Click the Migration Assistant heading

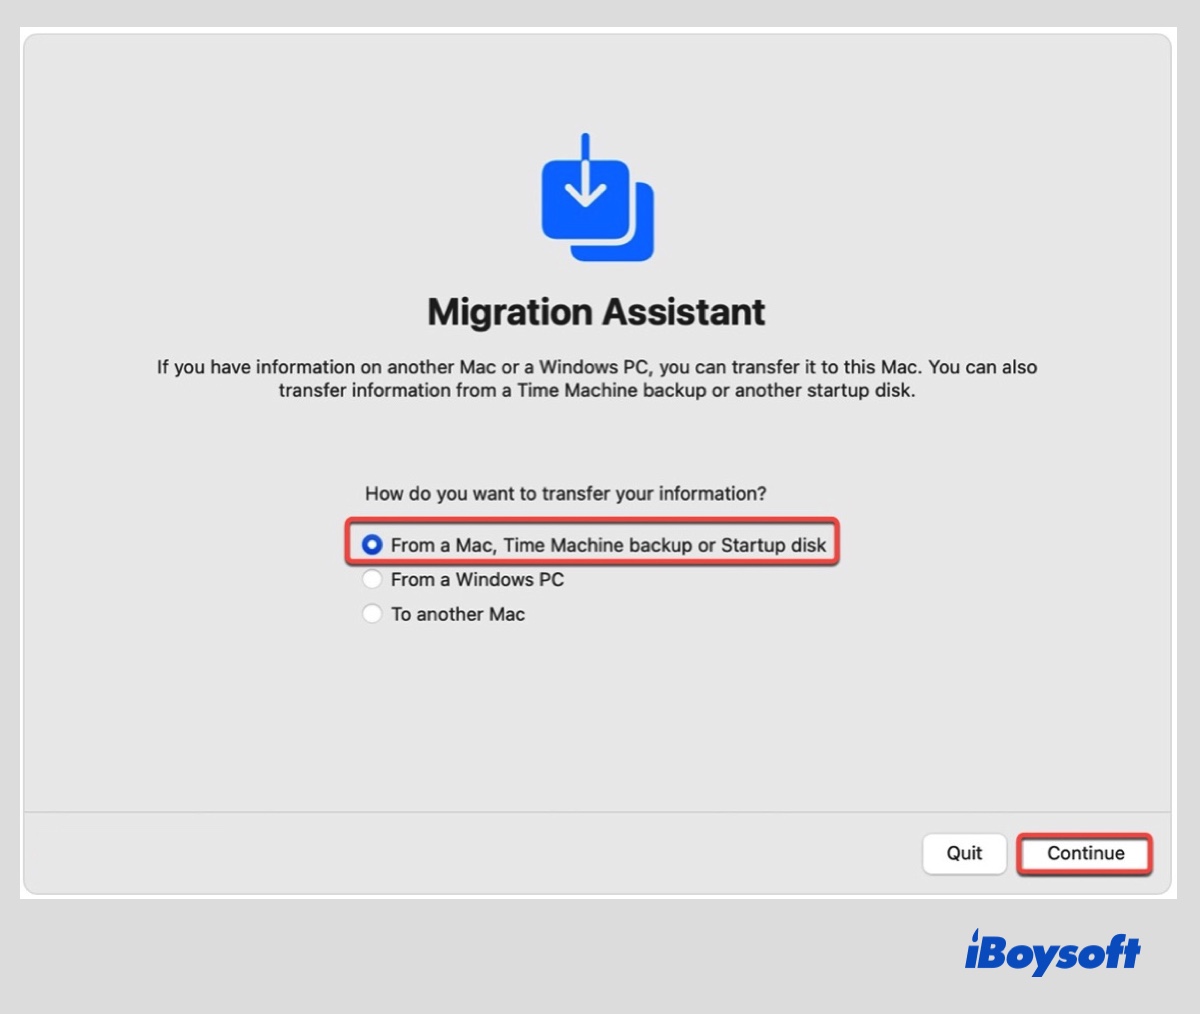(596, 312)
